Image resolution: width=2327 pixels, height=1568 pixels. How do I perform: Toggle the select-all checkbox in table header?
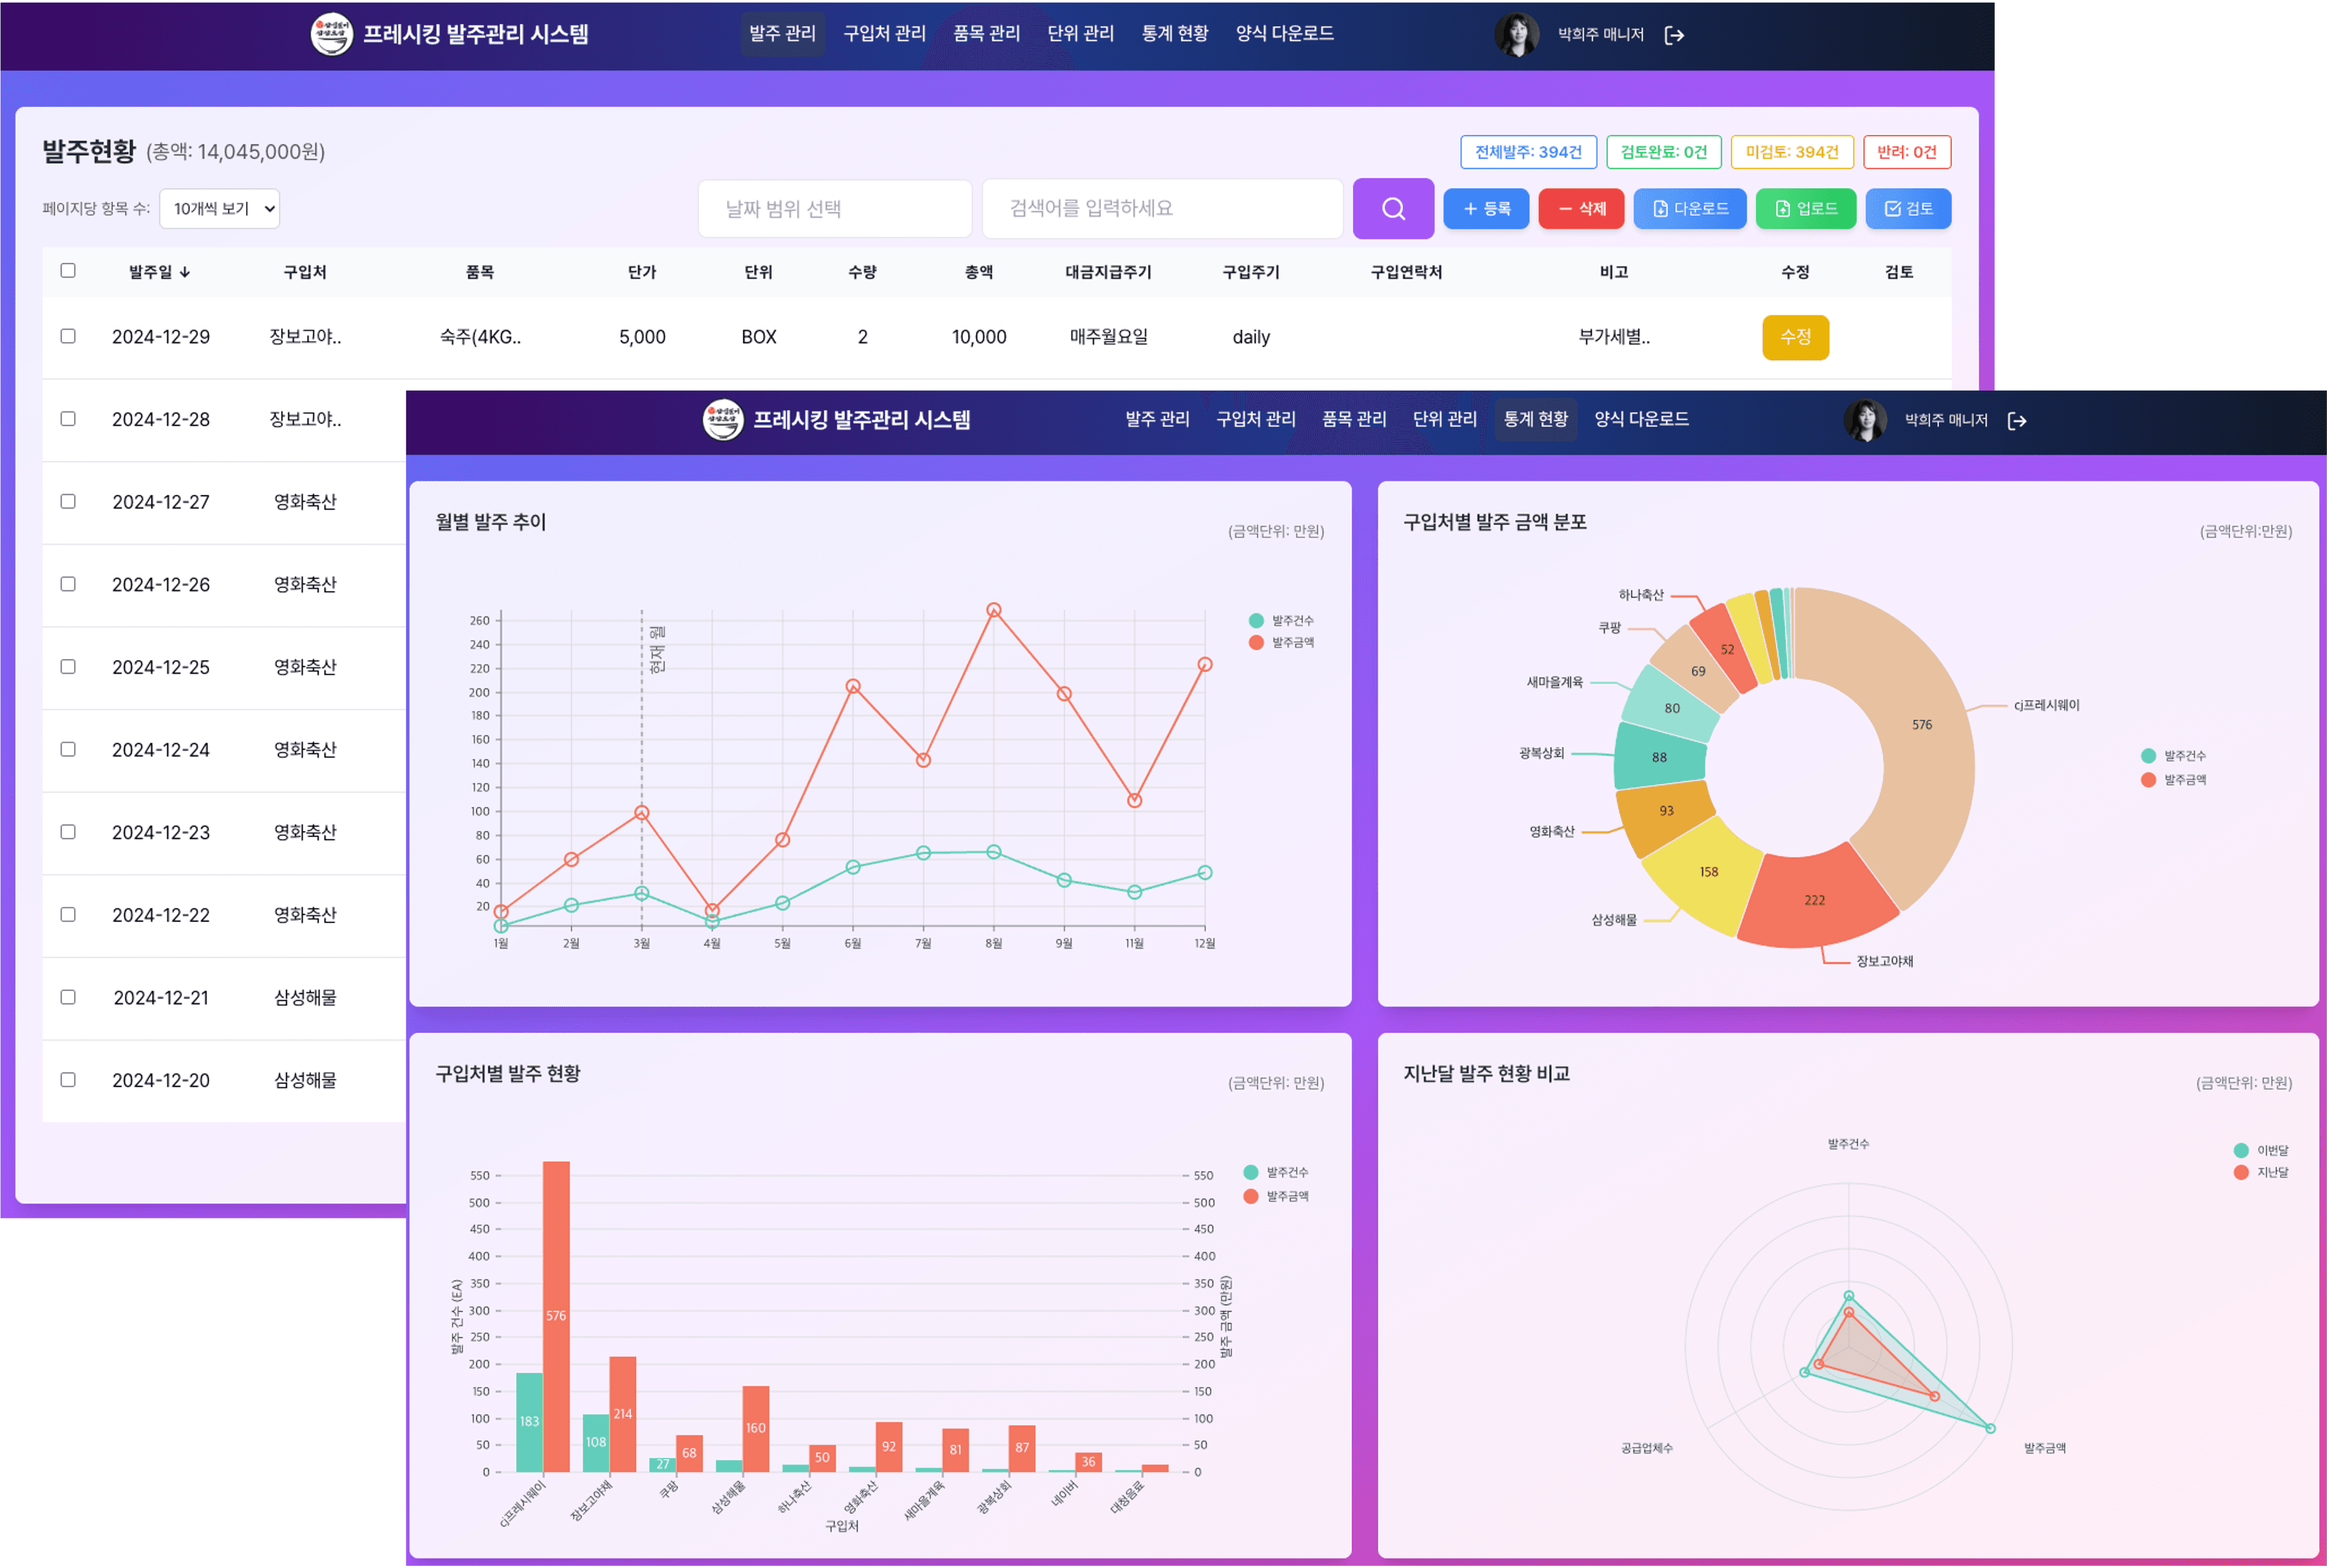point(67,271)
